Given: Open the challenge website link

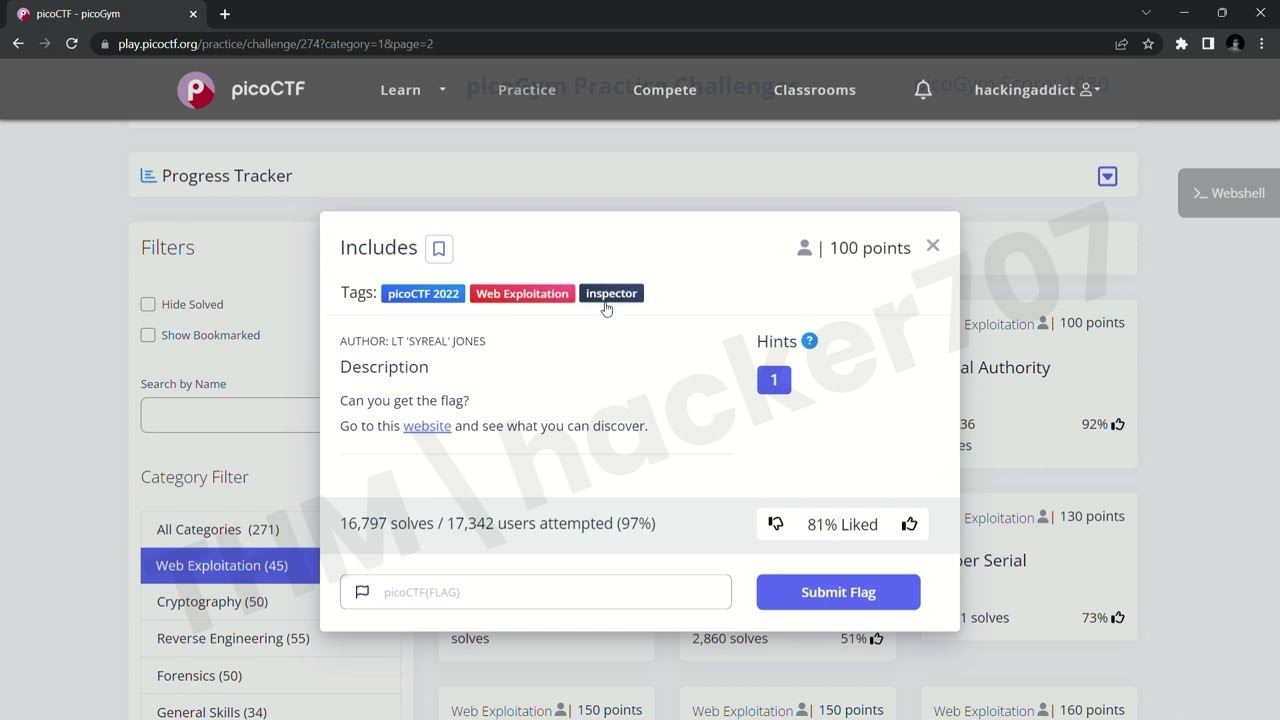Looking at the screenshot, I should (427, 426).
